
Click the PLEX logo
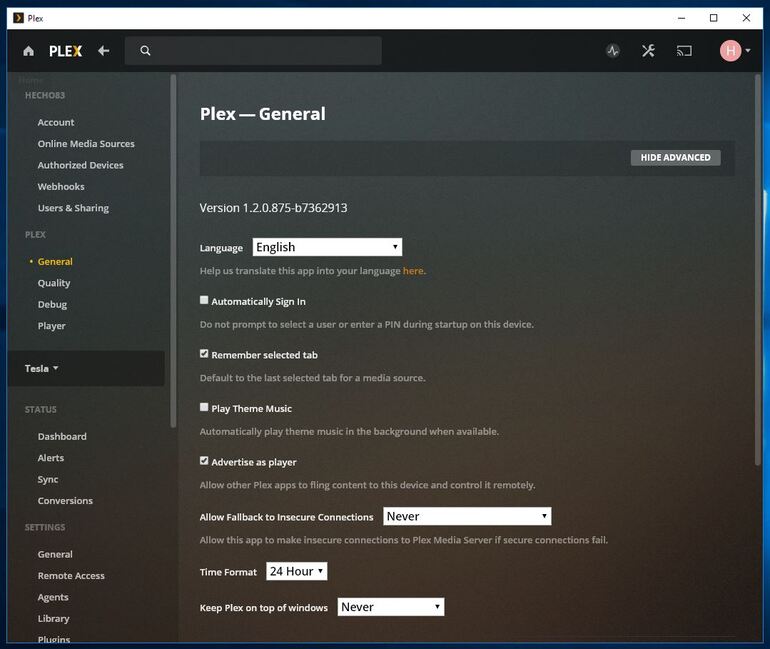(65, 51)
